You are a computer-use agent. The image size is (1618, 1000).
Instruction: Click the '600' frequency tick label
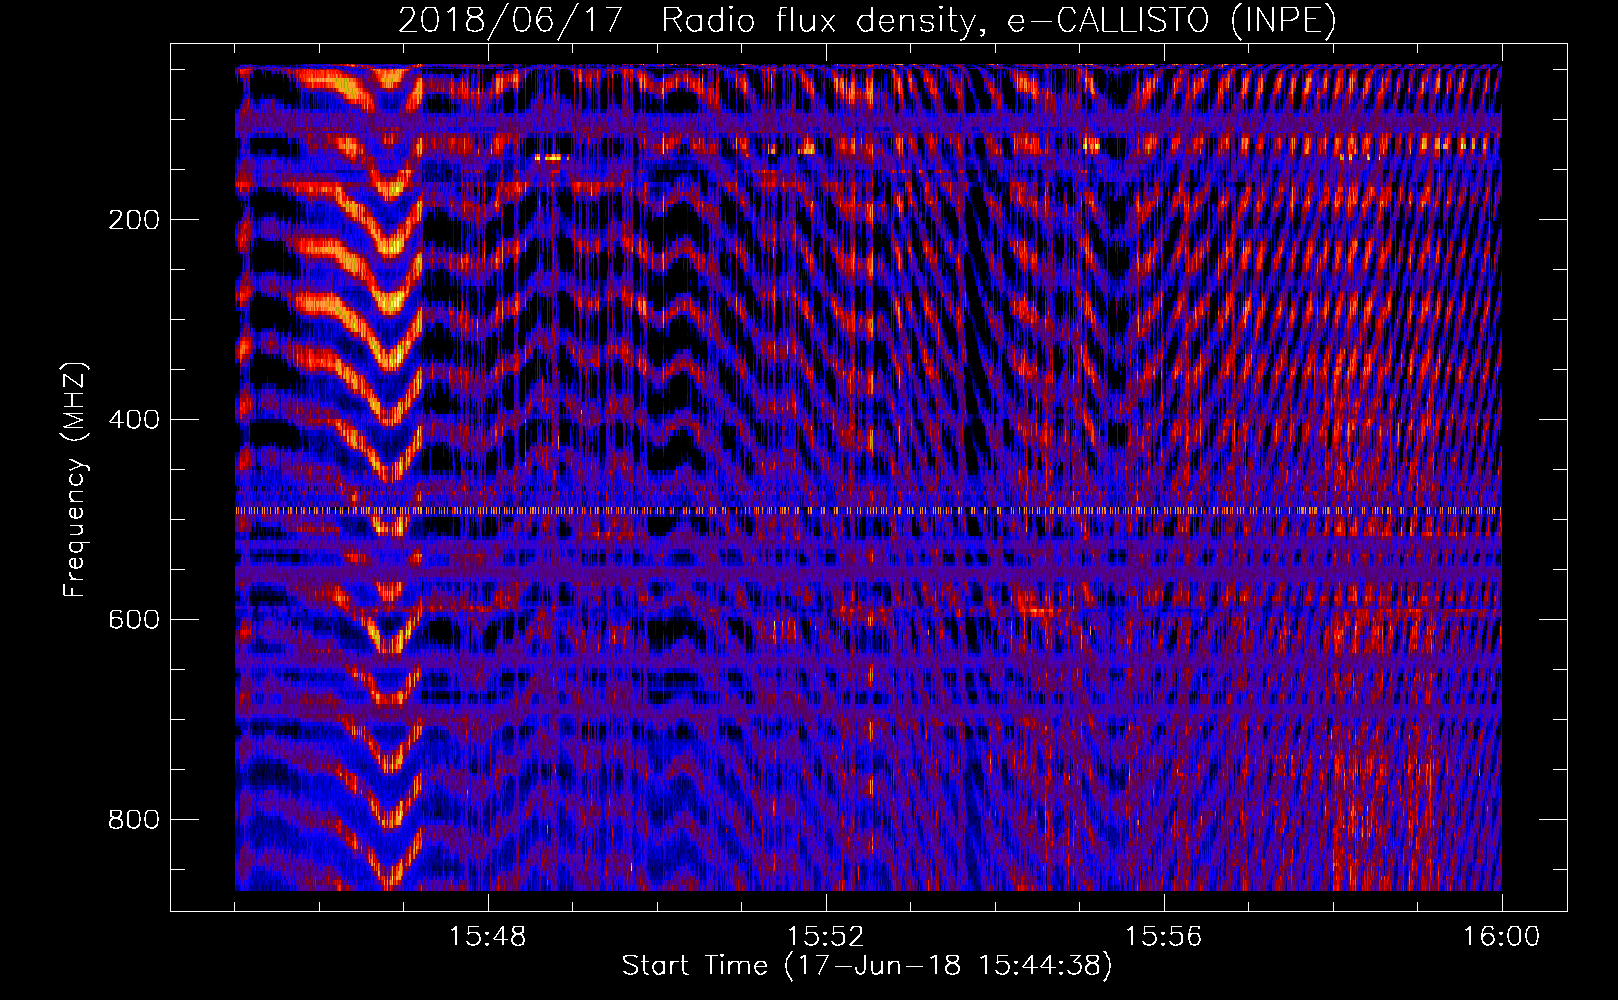coord(134,620)
